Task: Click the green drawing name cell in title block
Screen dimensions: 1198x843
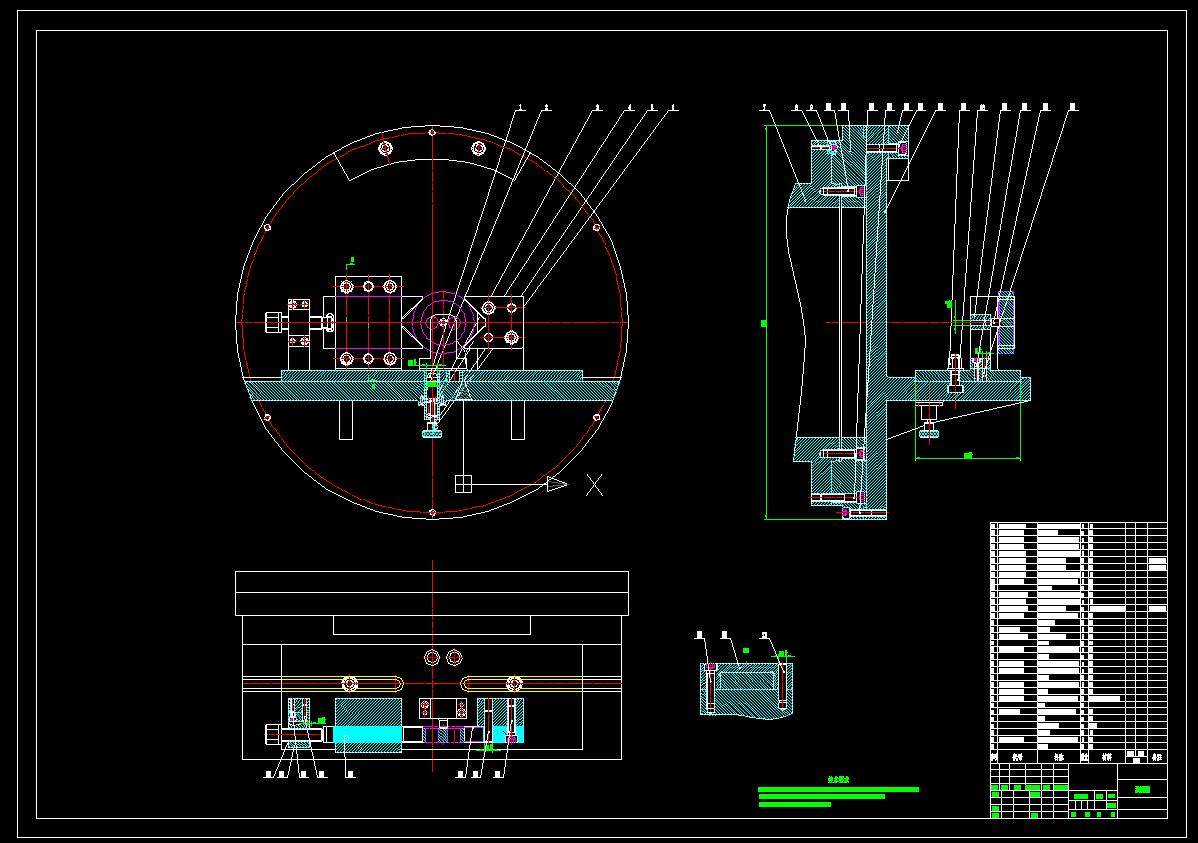Action: pos(1142,790)
